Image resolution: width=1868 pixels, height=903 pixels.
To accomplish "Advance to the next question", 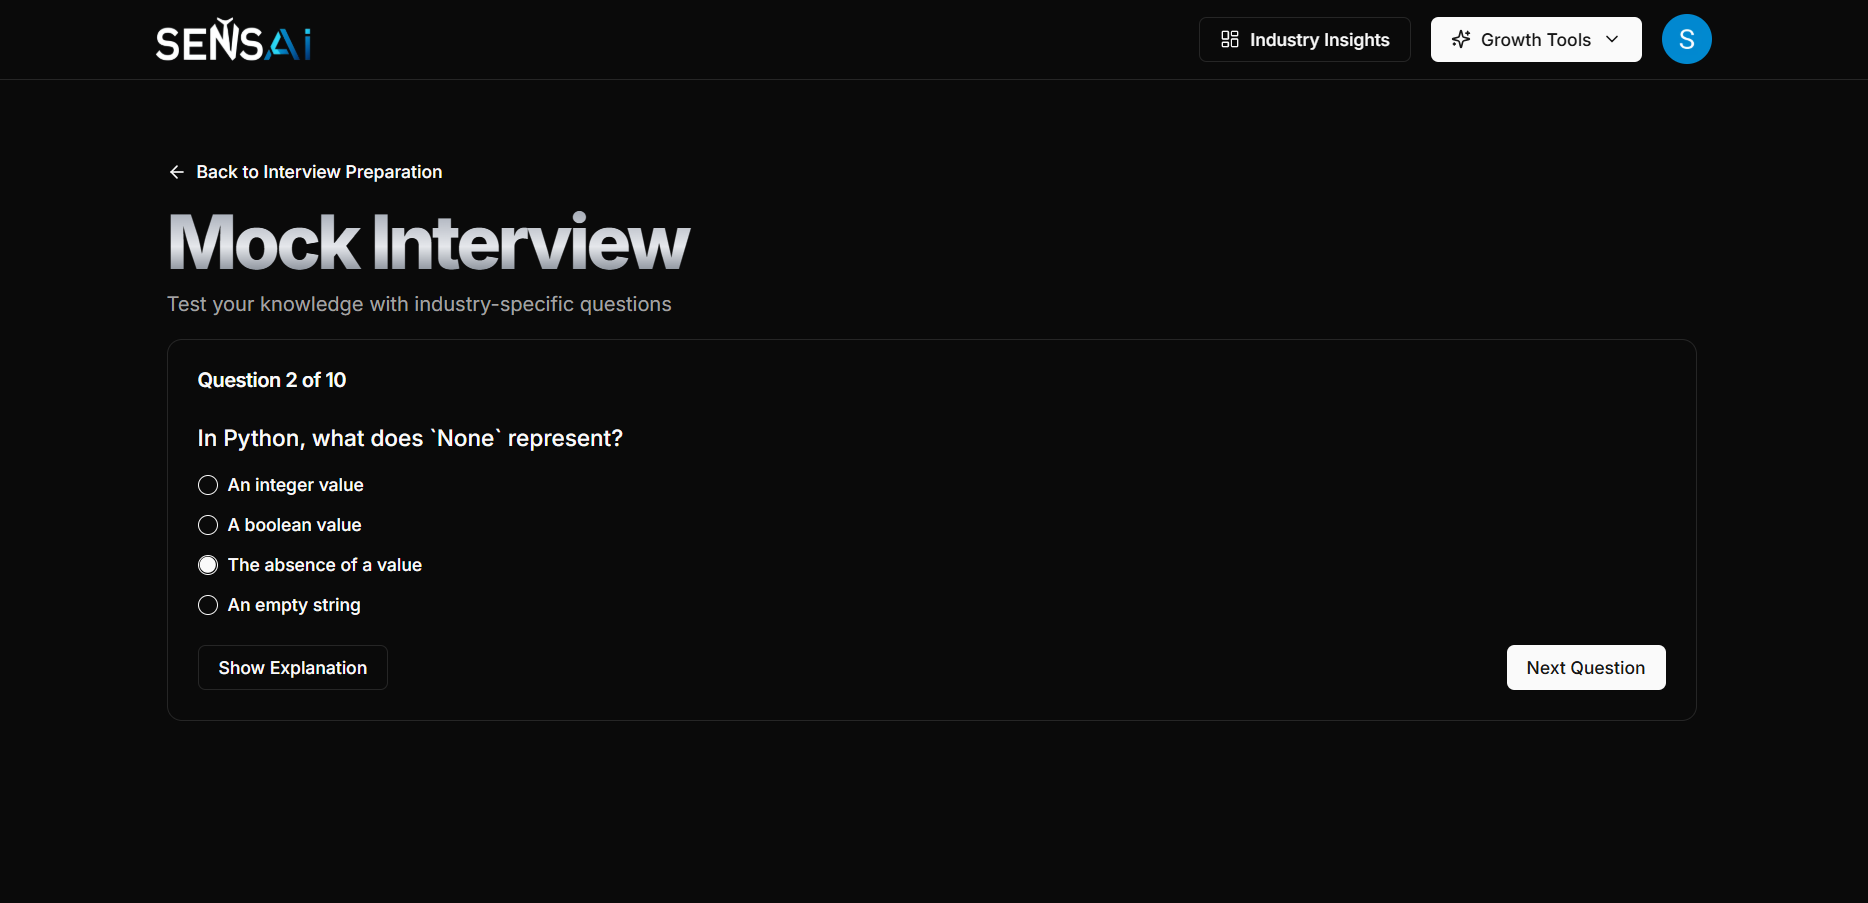I will 1585,667.
